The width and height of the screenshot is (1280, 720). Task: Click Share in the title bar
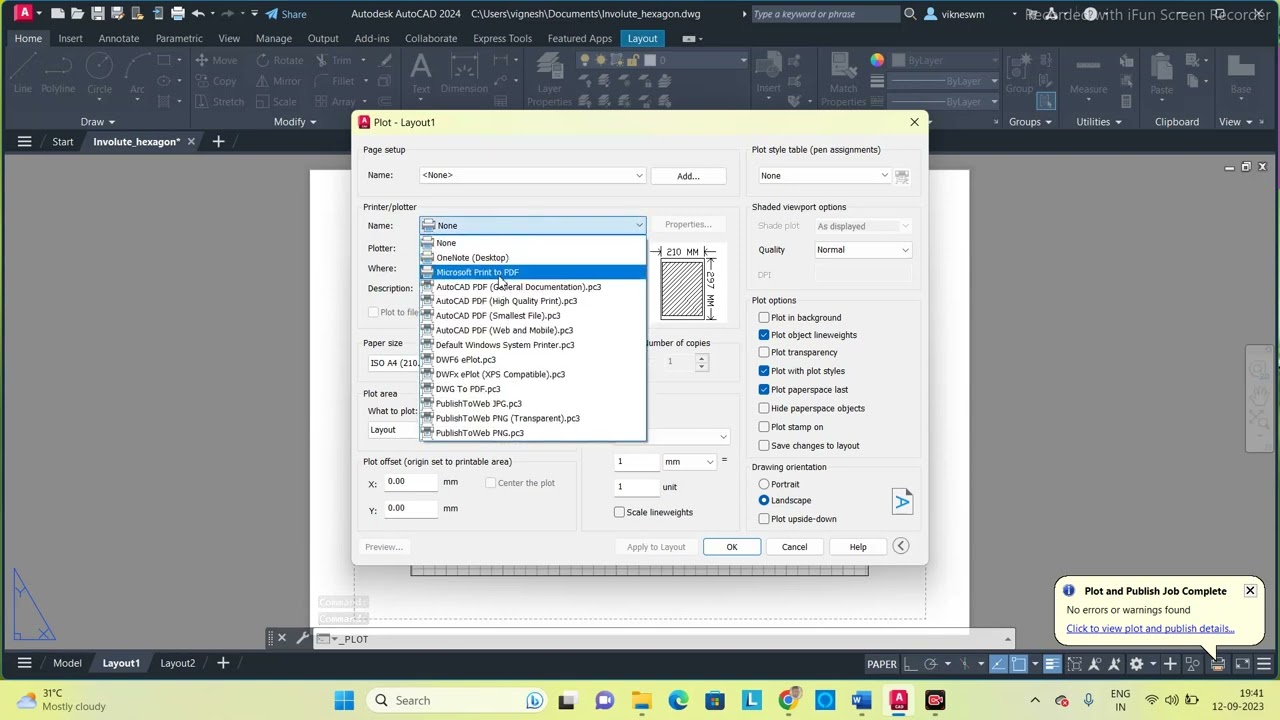point(286,14)
